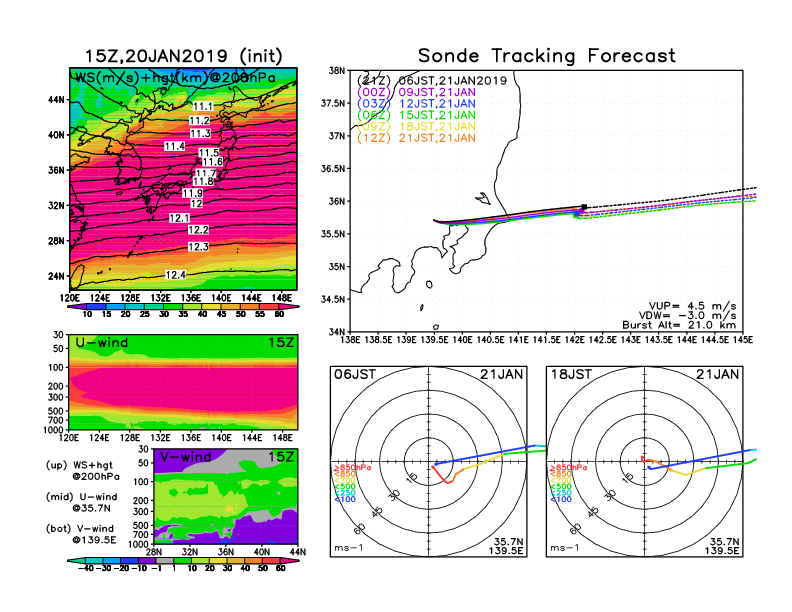Click the 12.3 contour label
This screenshot has height=612, width=792.
click(x=199, y=247)
